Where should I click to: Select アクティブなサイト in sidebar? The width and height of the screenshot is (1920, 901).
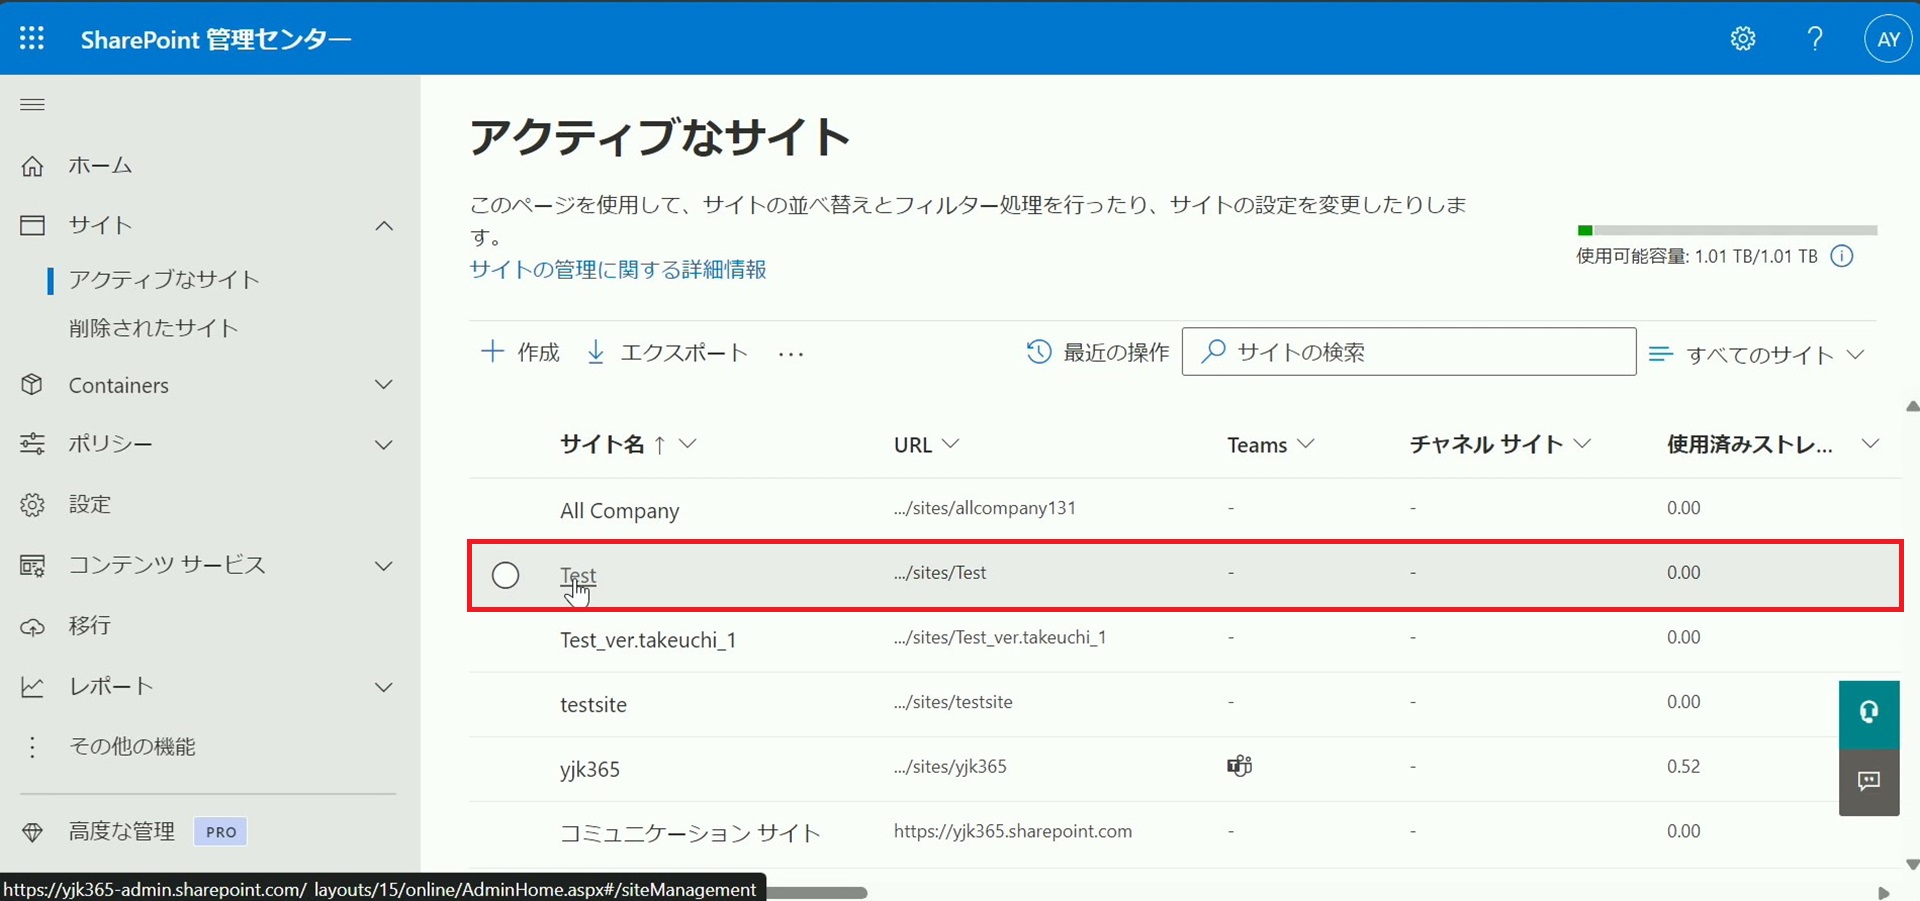[x=164, y=280]
